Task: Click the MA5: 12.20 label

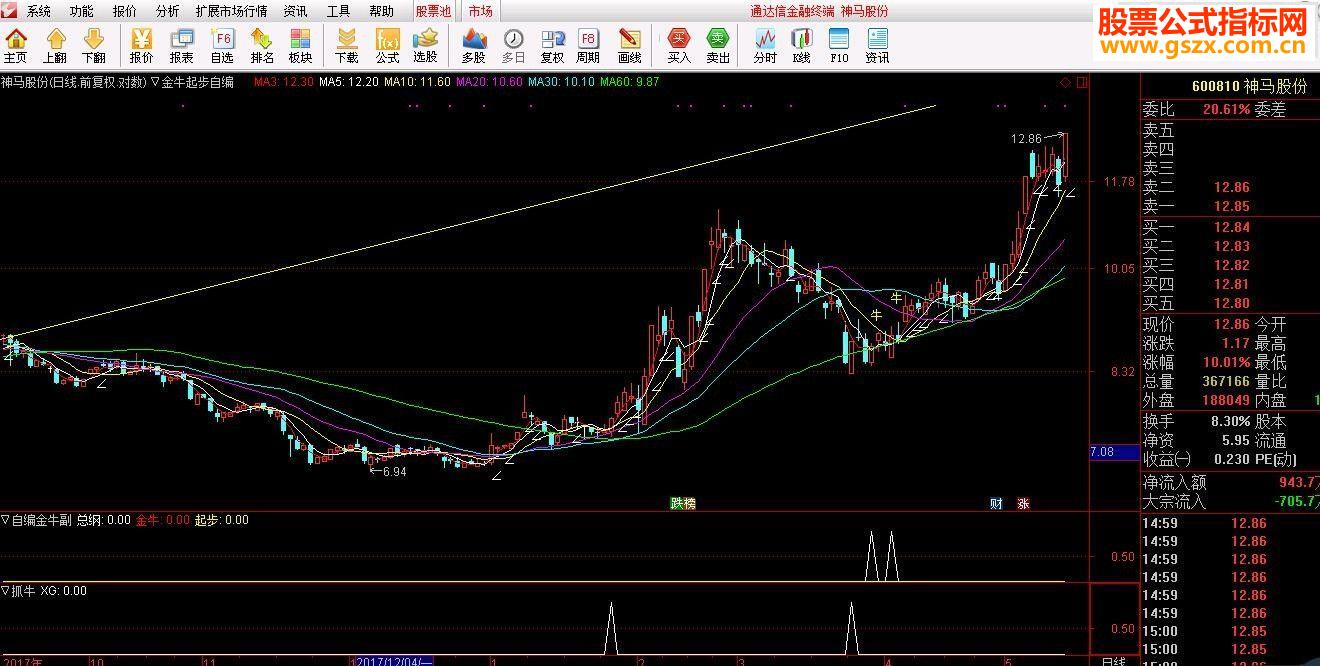Action: [x=348, y=82]
